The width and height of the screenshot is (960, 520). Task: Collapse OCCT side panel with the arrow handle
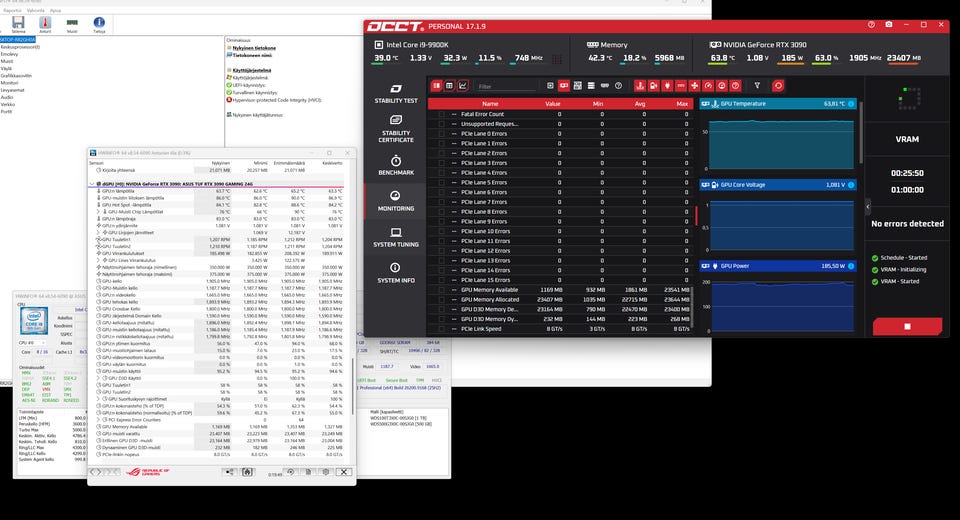pos(868,206)
